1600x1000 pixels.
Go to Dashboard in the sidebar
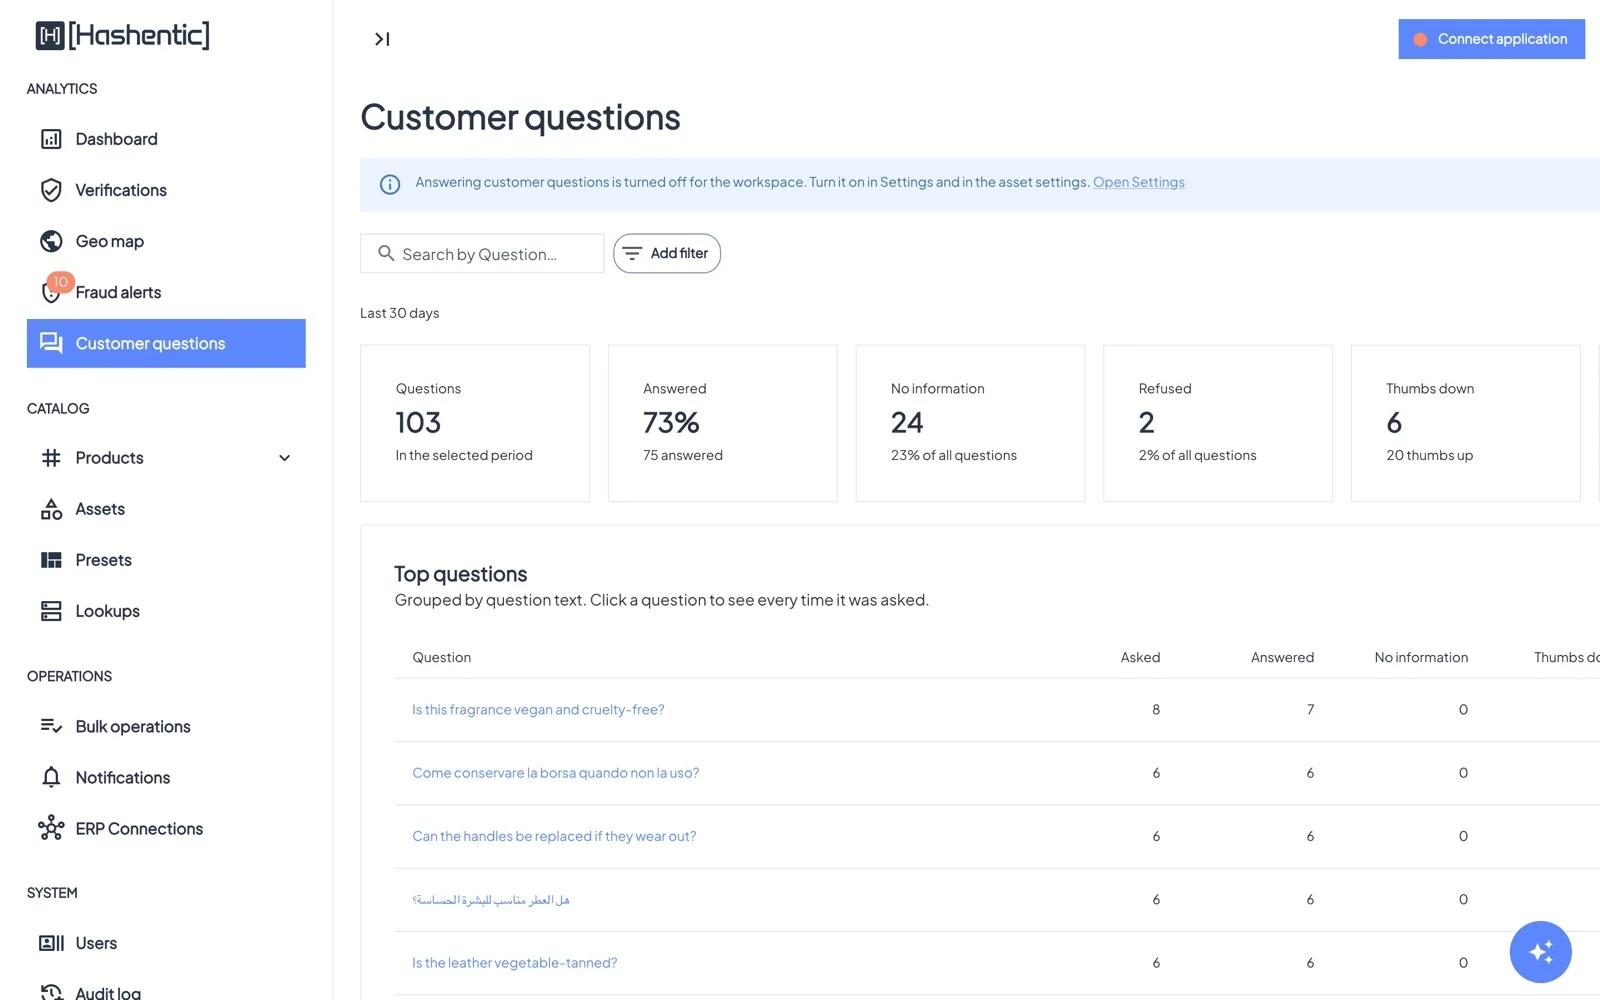pyautogui.click(x=166, y=139)
